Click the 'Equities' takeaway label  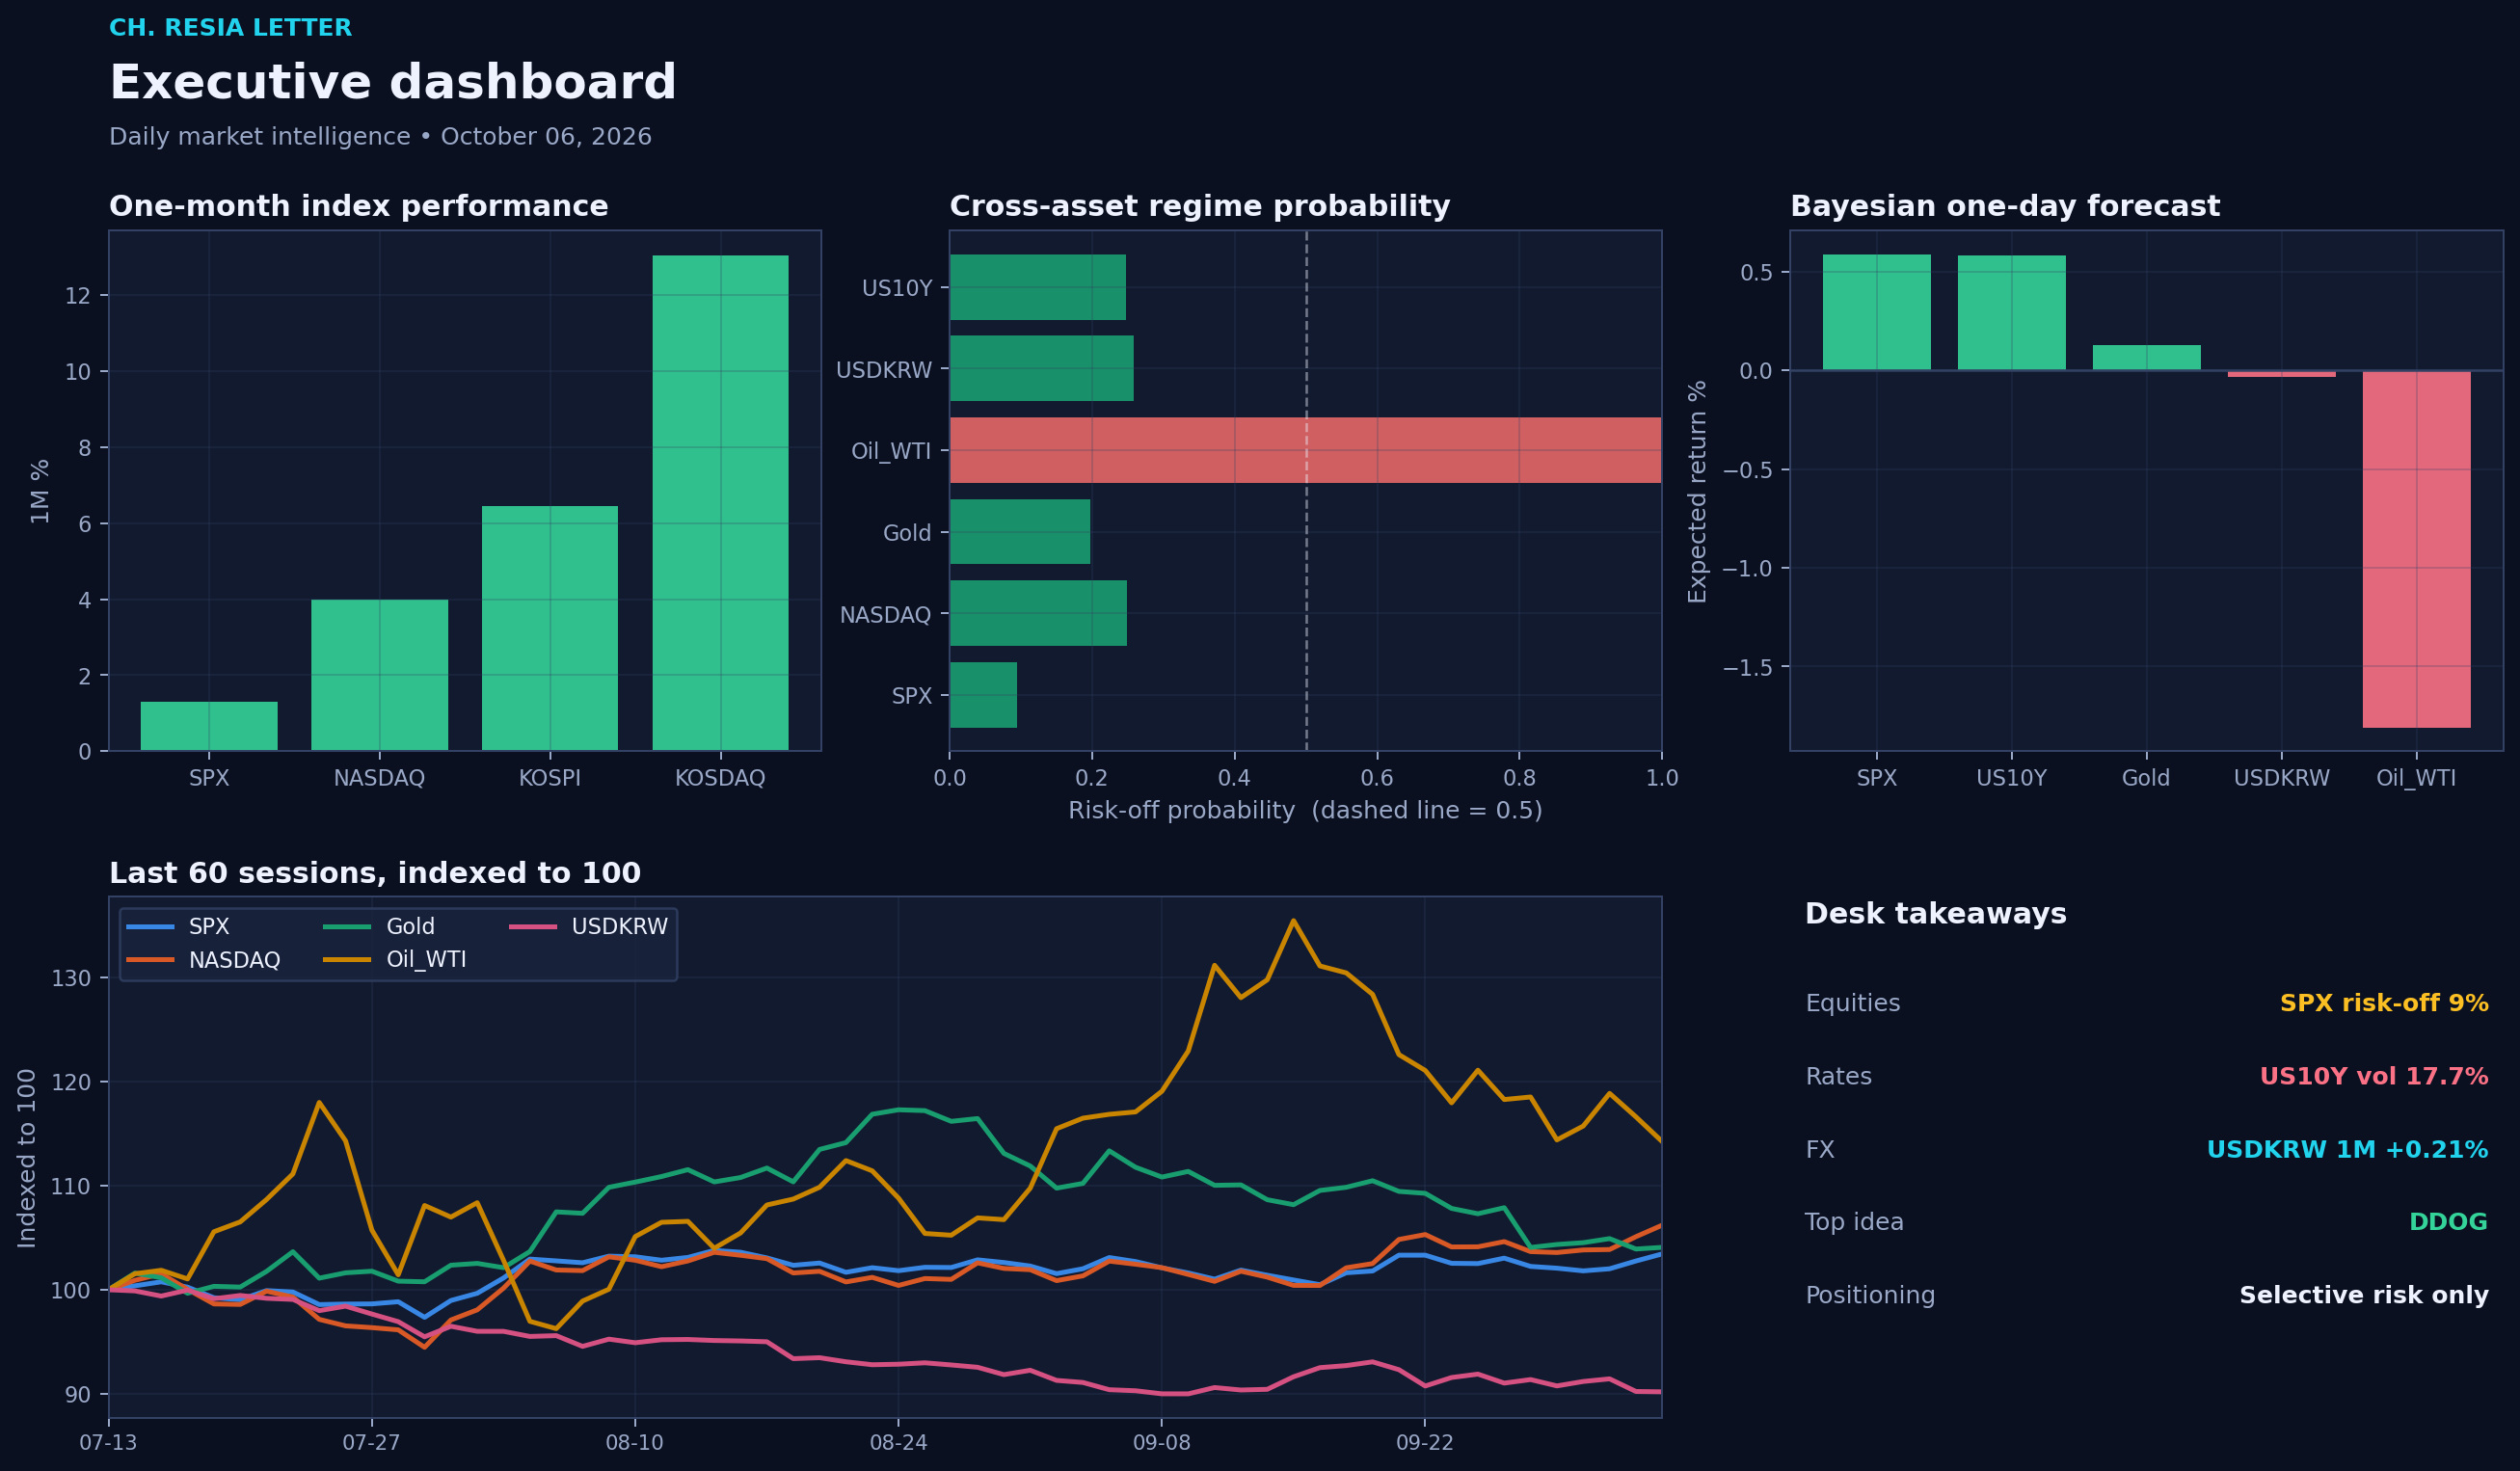[x=1853, y=1003]
